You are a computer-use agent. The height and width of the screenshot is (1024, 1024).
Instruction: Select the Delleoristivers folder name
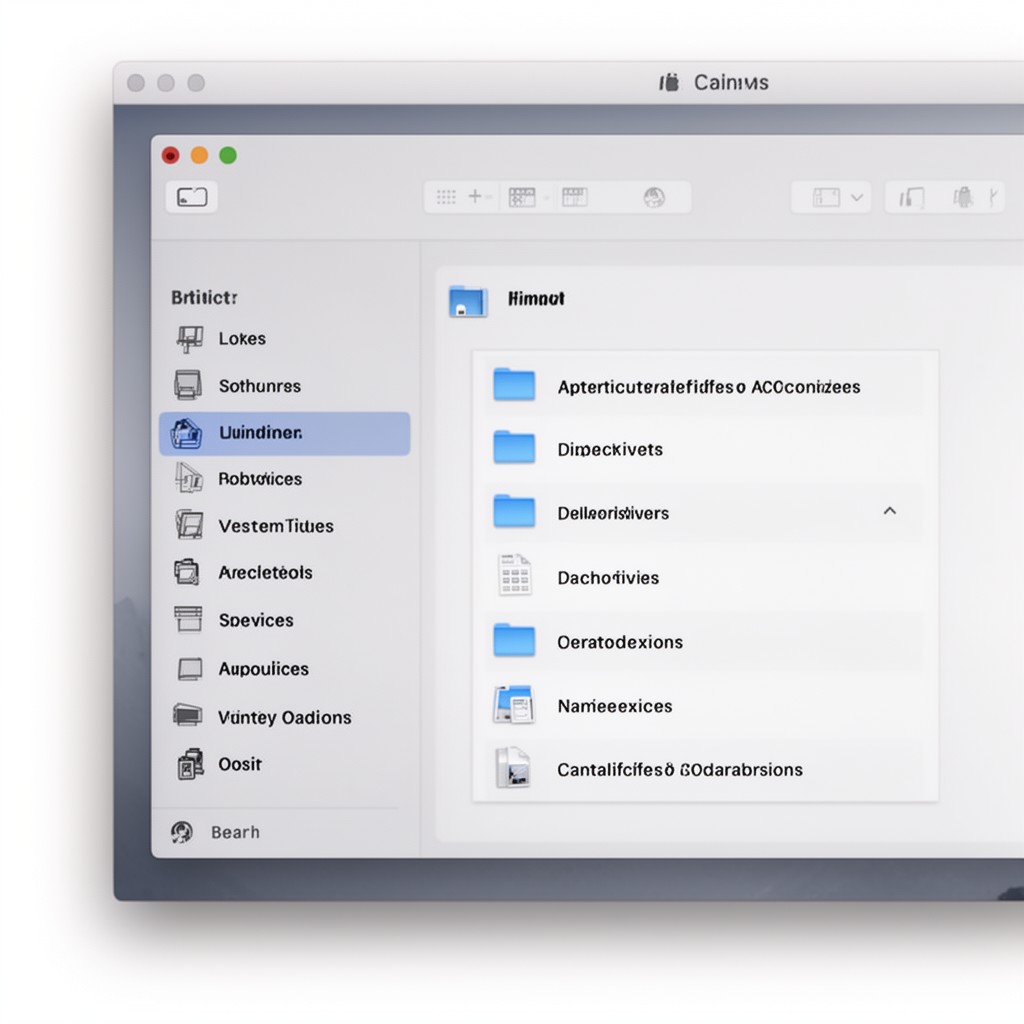pos(613,513)
